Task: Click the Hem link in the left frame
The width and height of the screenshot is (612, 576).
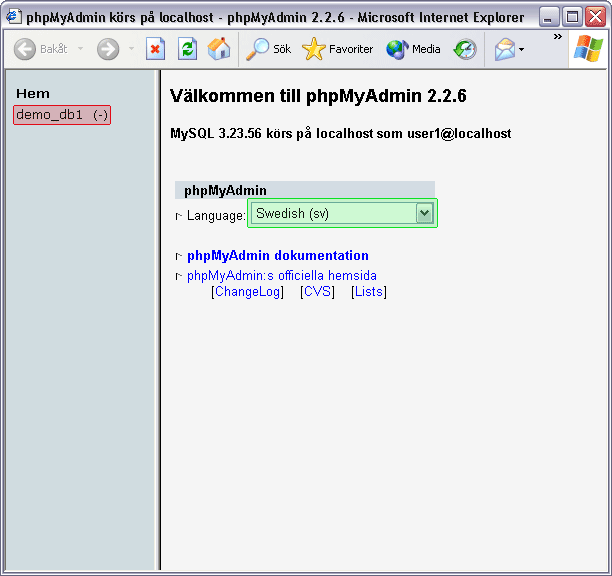Action: click(33, 94)
